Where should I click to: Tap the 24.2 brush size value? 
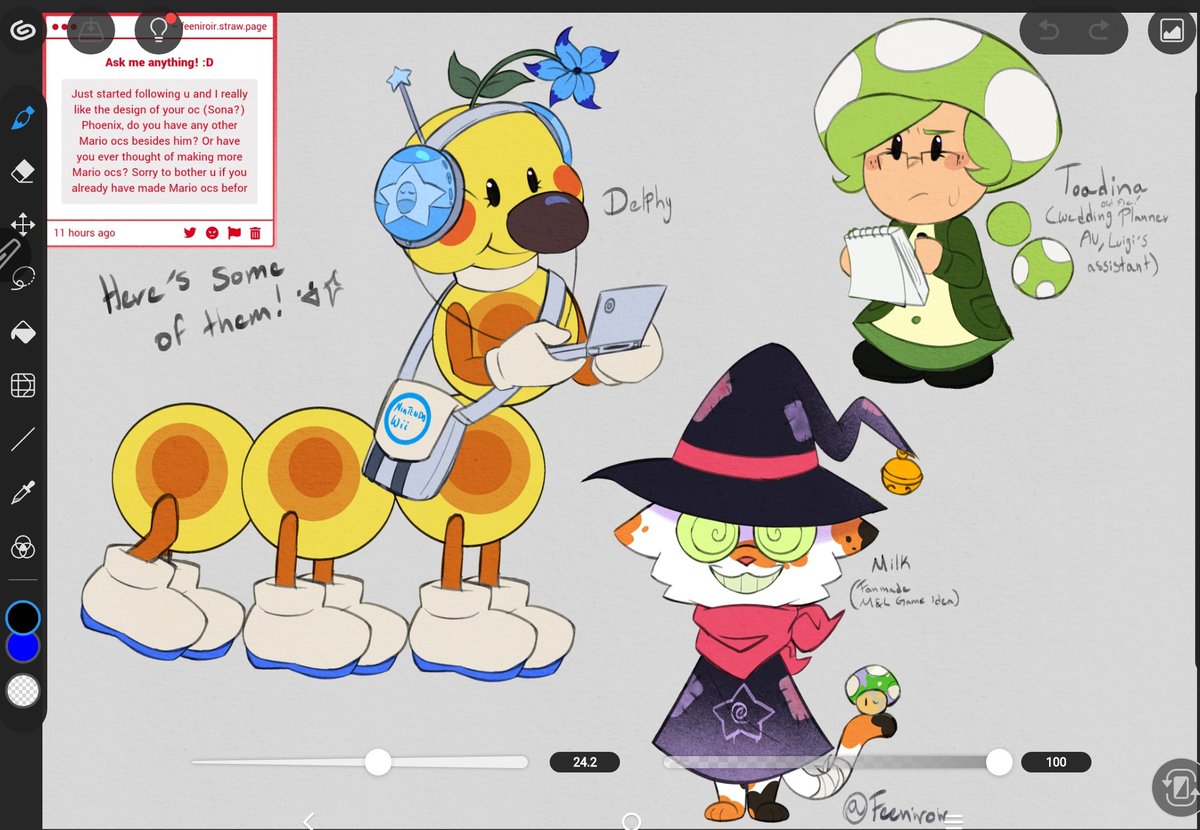[x=585, y=762]
